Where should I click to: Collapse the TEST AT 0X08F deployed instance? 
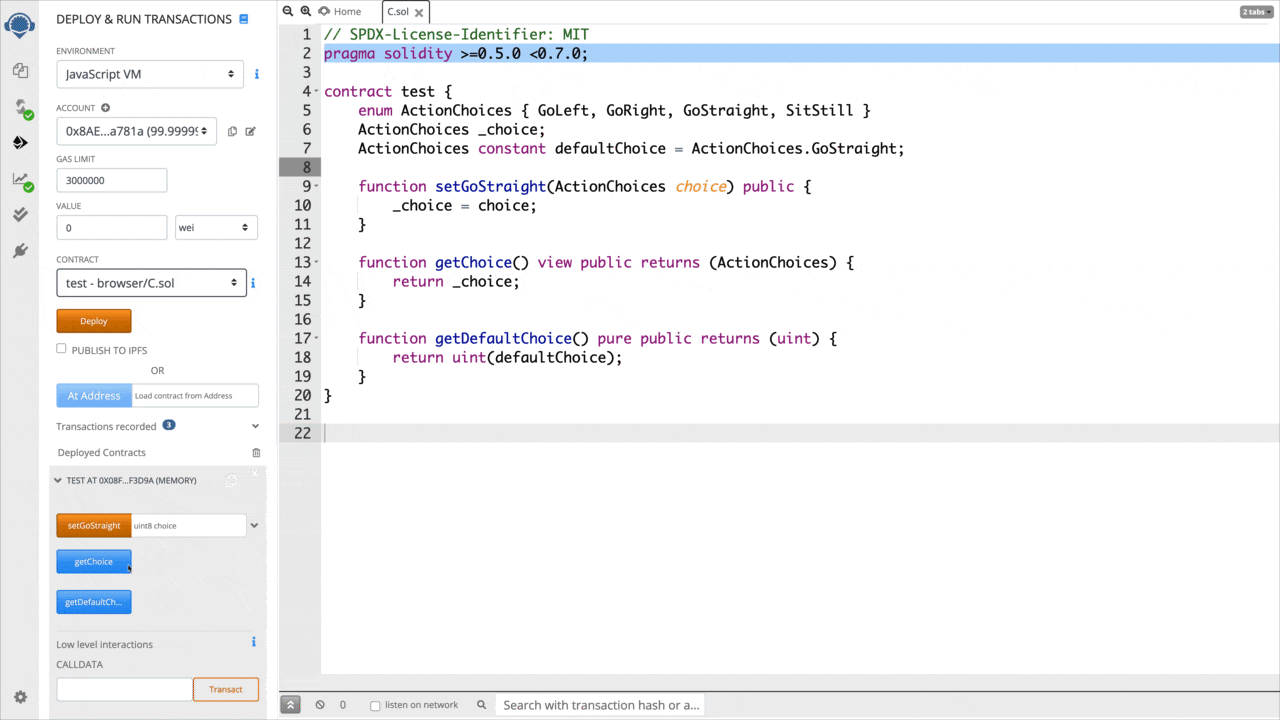59,481
